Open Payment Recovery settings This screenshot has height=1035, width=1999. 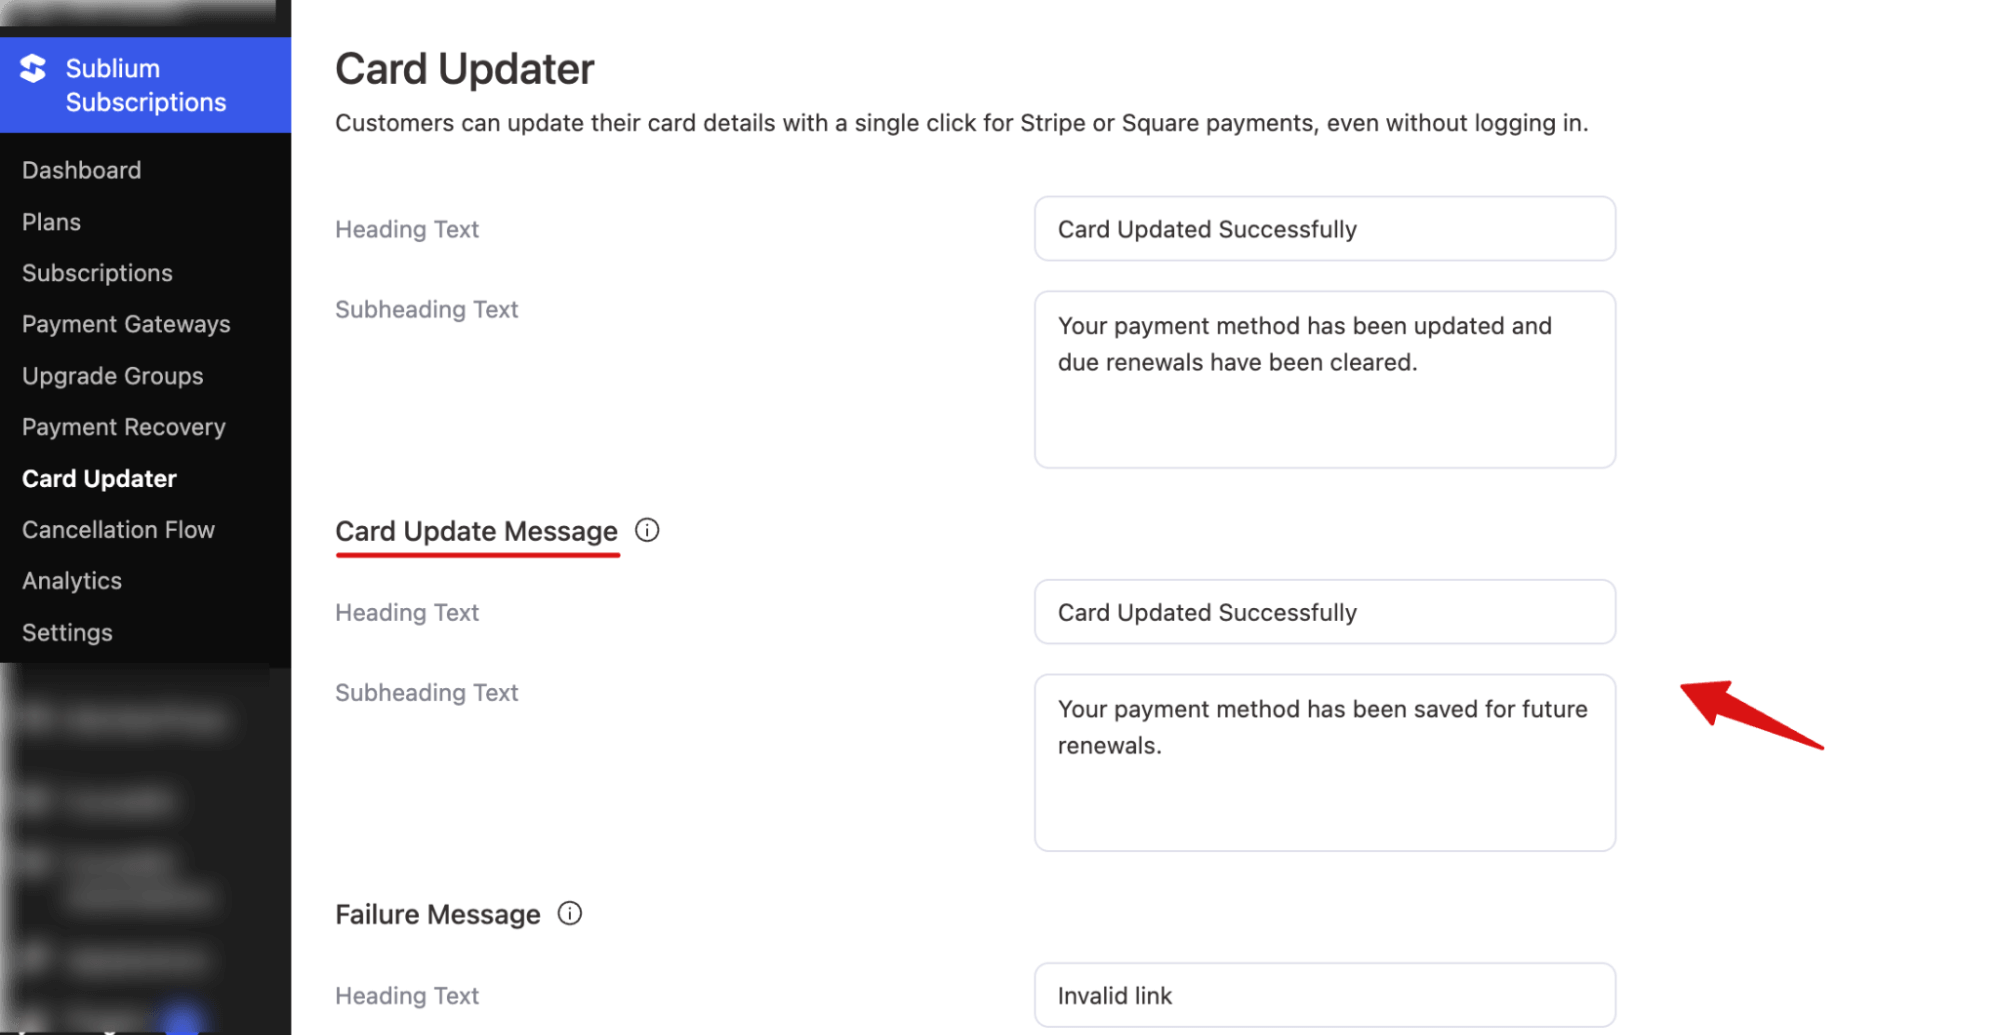[x=123, y=427]
